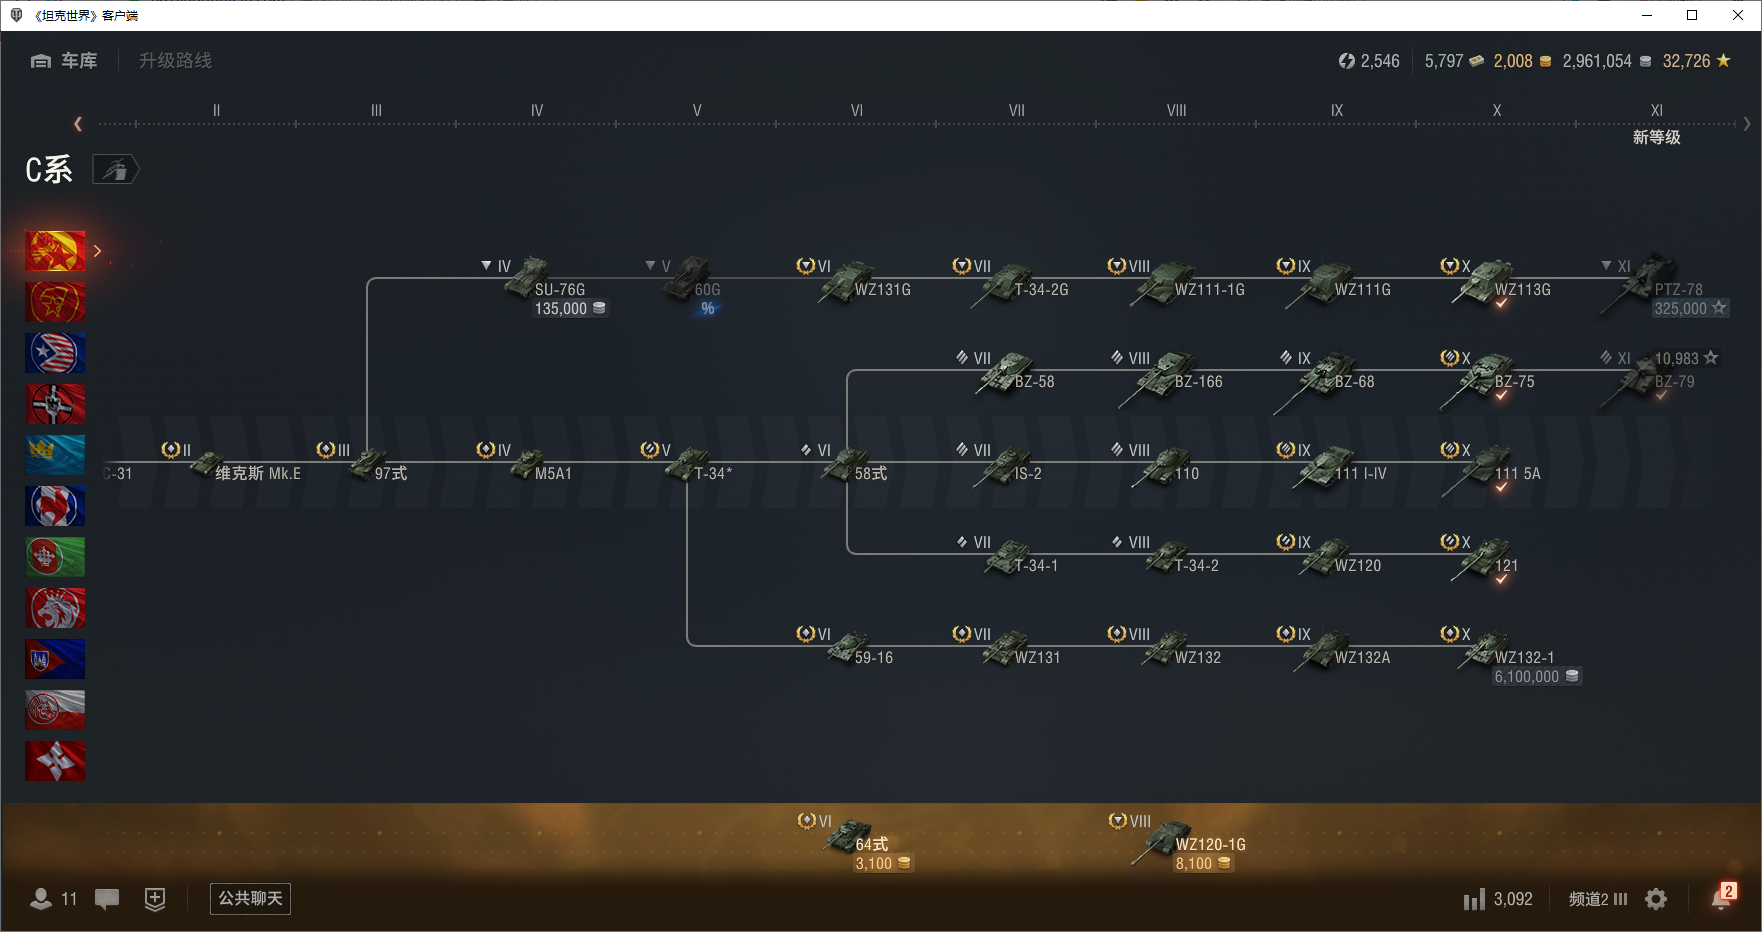Open the contacts list person icon
This screenshot has width=1762, height=932.
pos(41,899)
